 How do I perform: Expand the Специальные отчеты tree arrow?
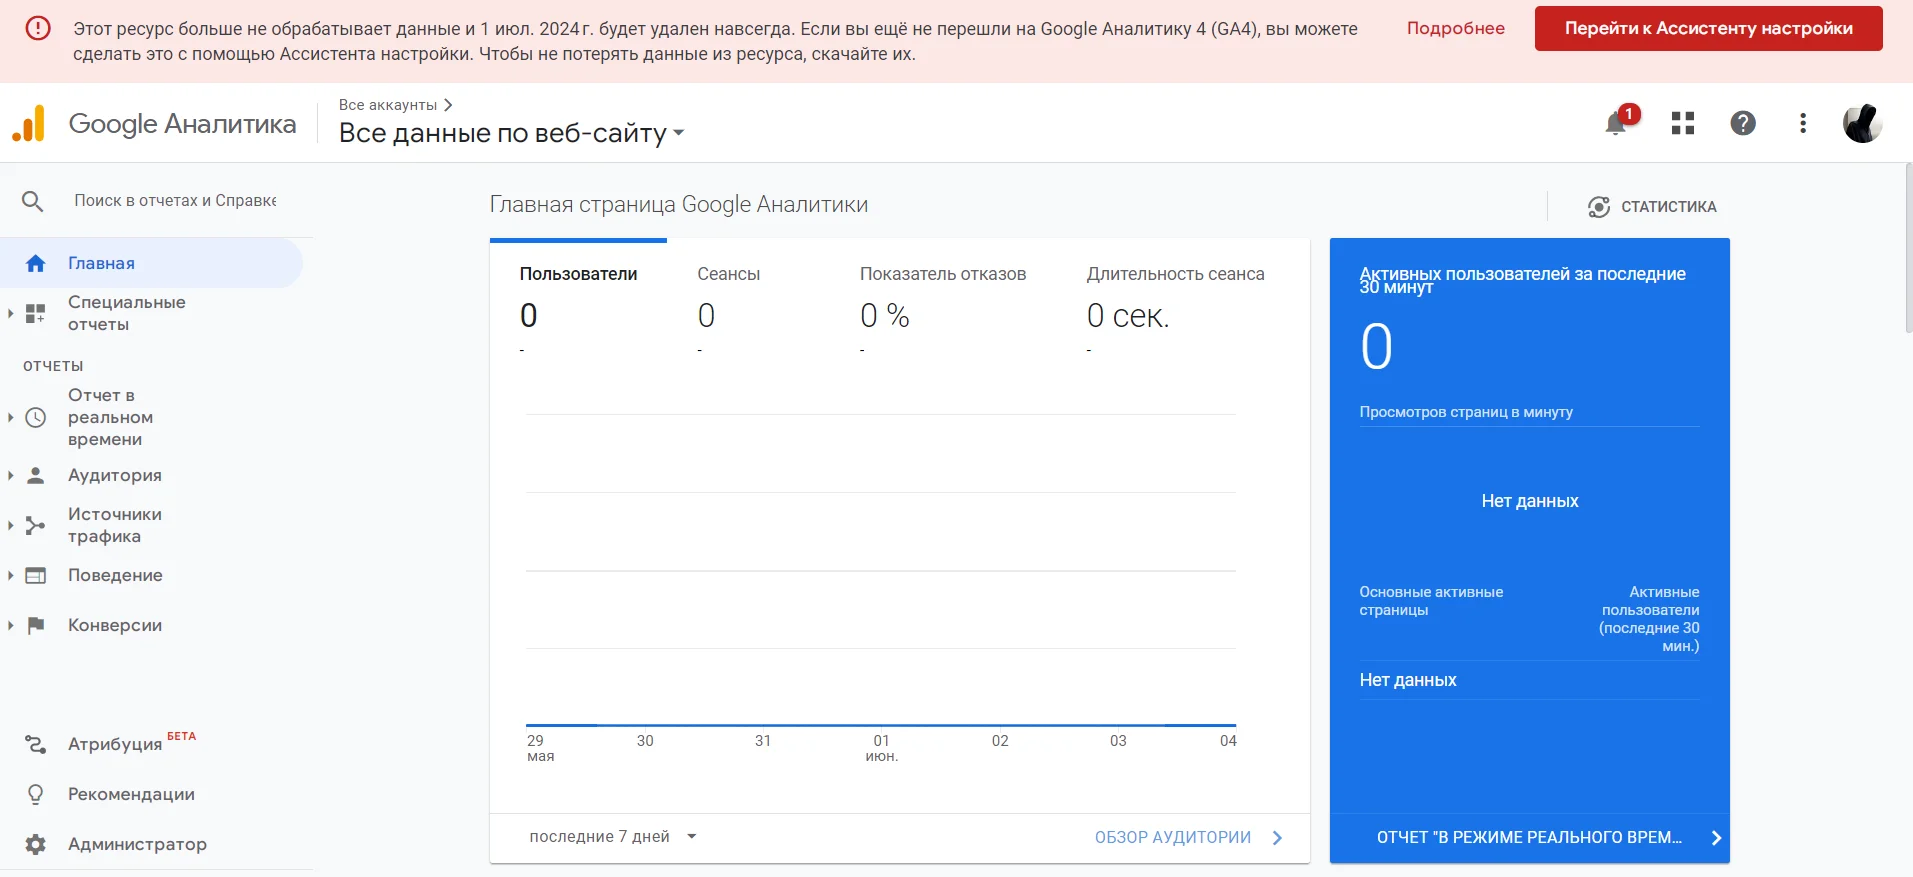coord(10,313)
